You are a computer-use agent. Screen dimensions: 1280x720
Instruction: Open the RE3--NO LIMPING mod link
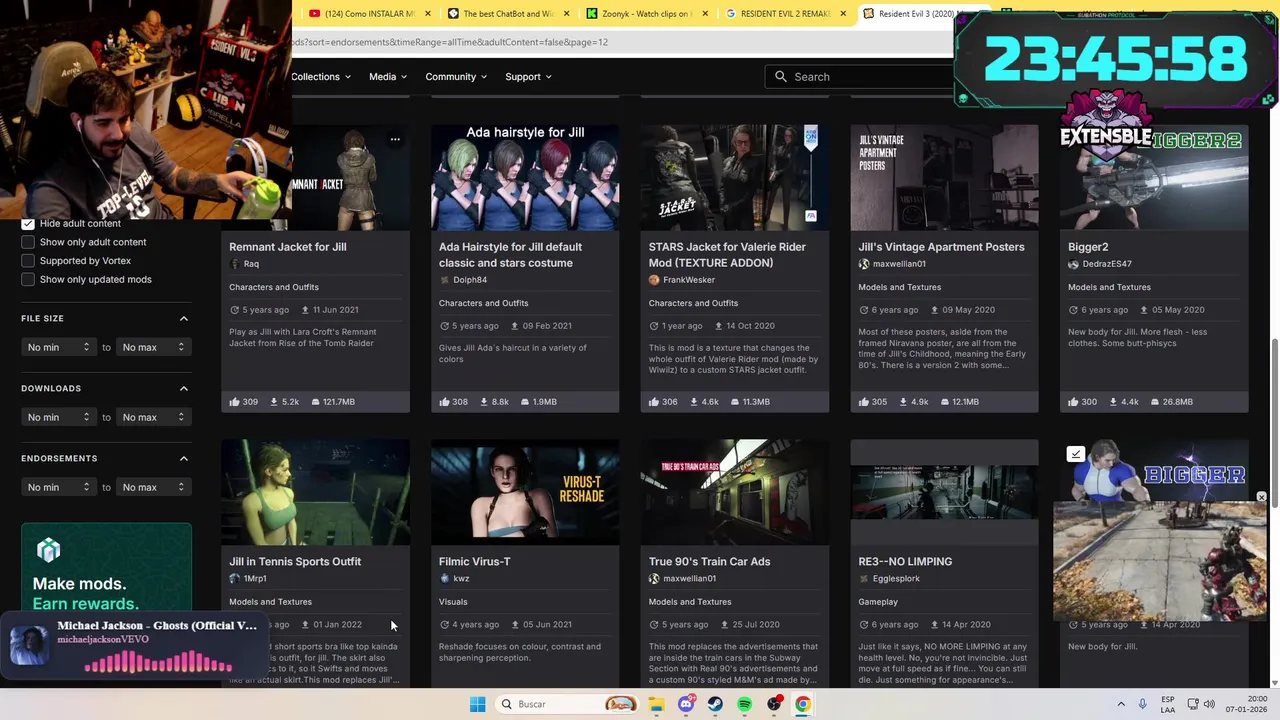[905, 562]
